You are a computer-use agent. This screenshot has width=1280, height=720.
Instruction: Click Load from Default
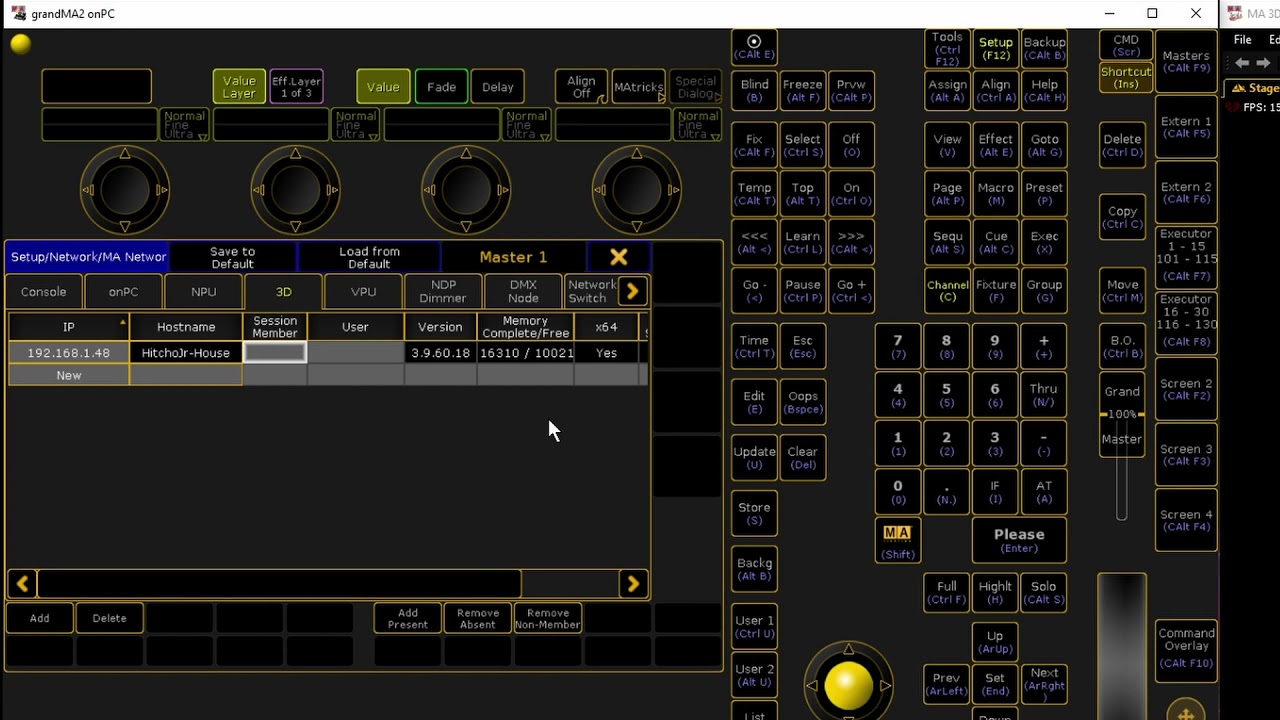coord(369,258)
